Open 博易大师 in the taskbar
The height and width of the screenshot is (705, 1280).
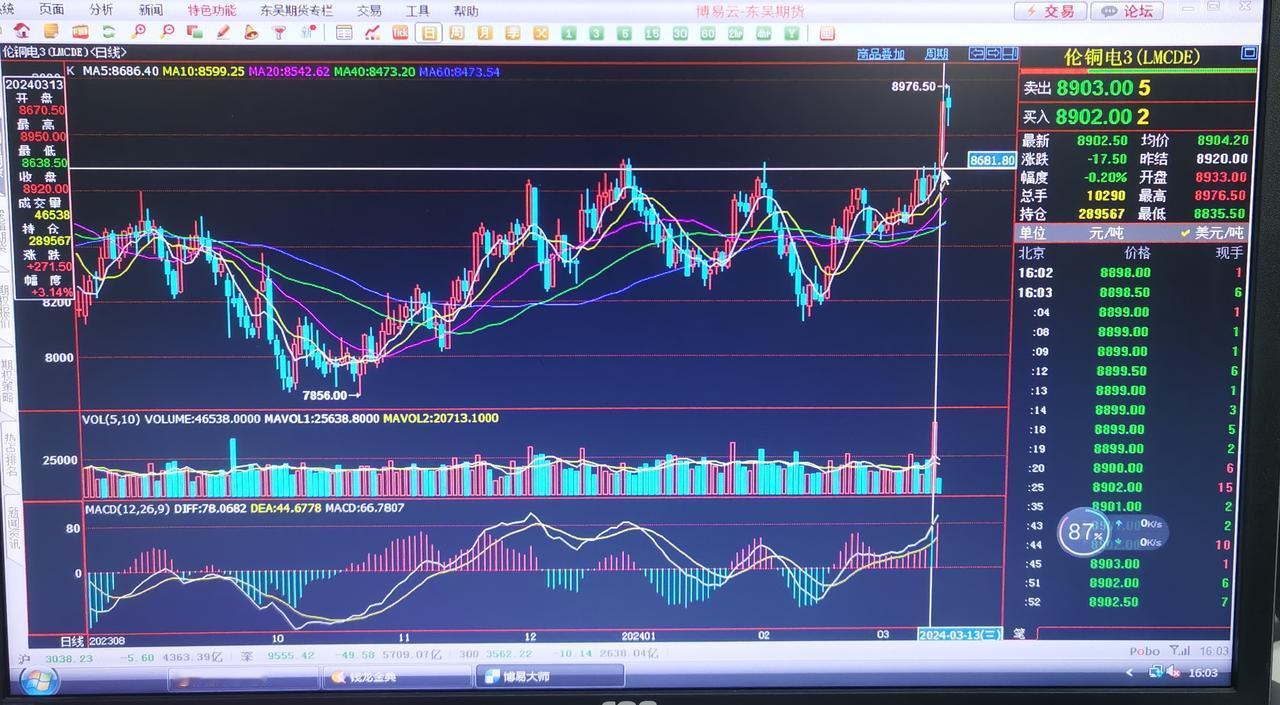tap(549, 677)
